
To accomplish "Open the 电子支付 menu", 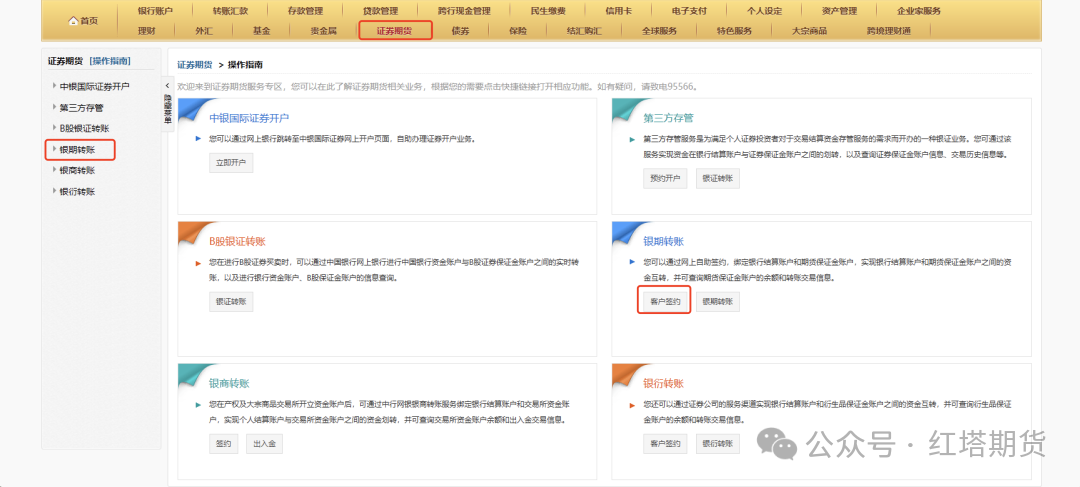I will coord(689,11).
